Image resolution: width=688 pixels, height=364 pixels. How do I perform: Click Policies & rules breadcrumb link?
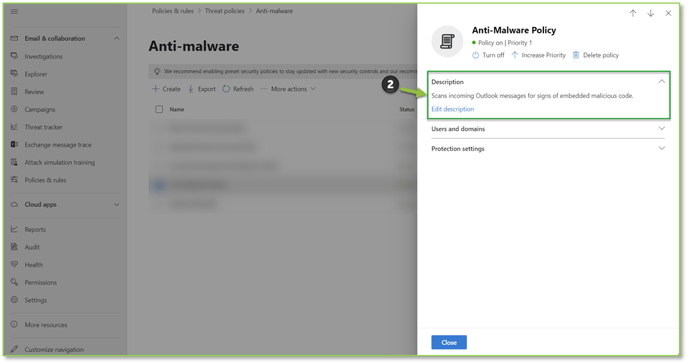click(x=172, y=11)
